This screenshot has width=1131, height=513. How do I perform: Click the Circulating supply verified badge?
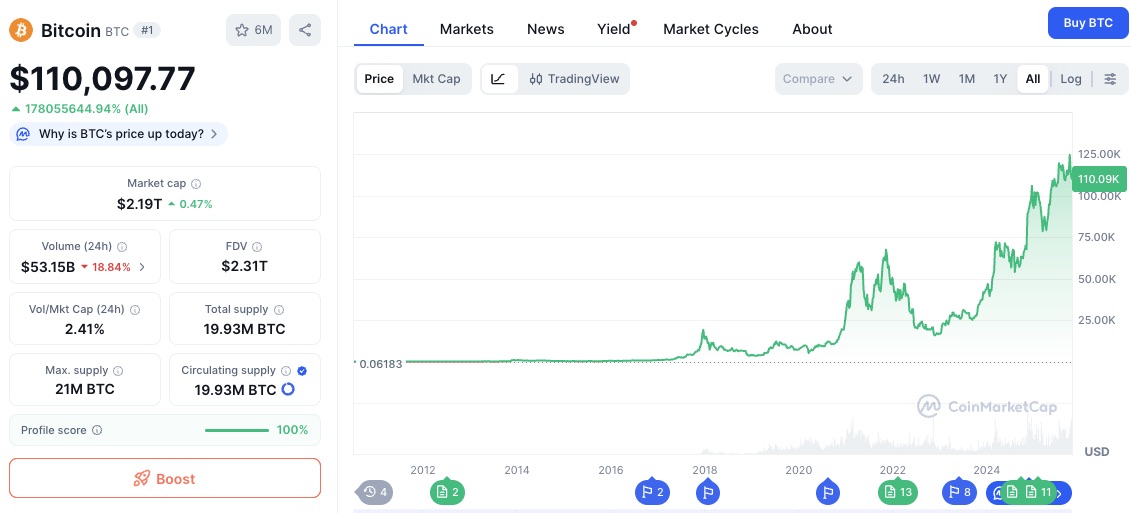click(x=302, y=370)
